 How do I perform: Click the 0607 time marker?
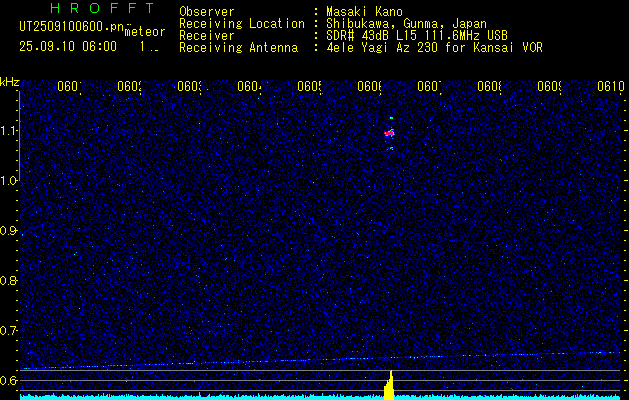(430, 86)
